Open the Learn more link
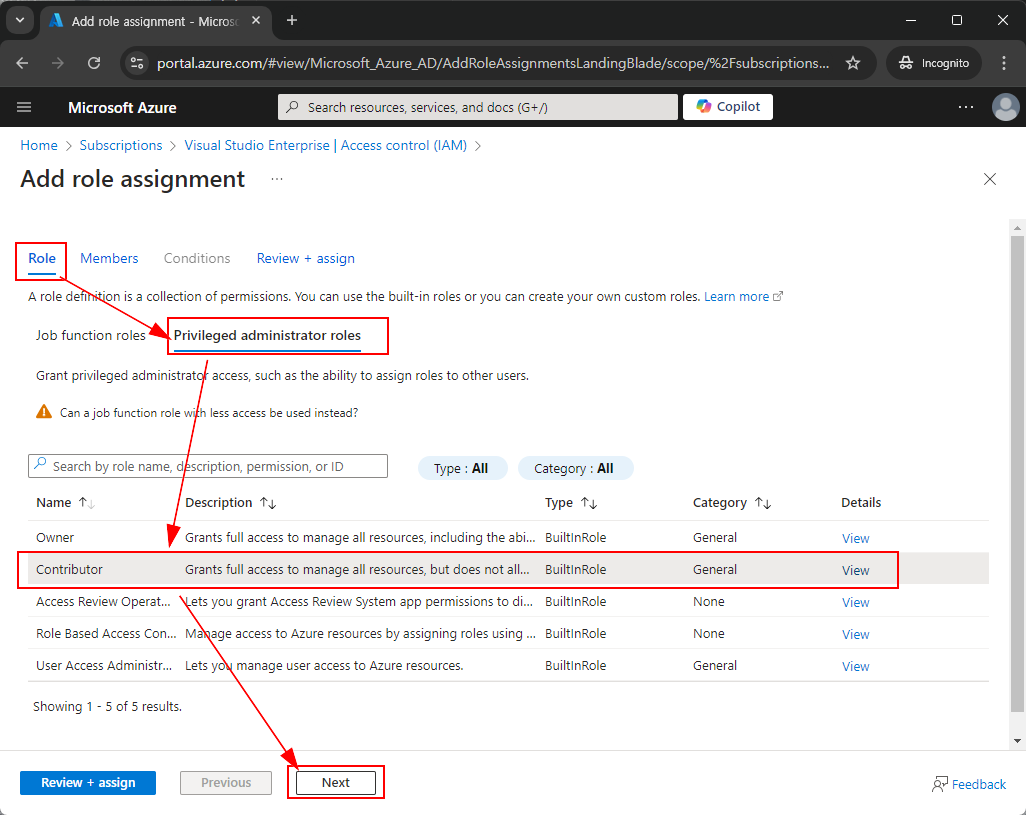Viewport: 1026px width, 815px height. click(743, 296)
